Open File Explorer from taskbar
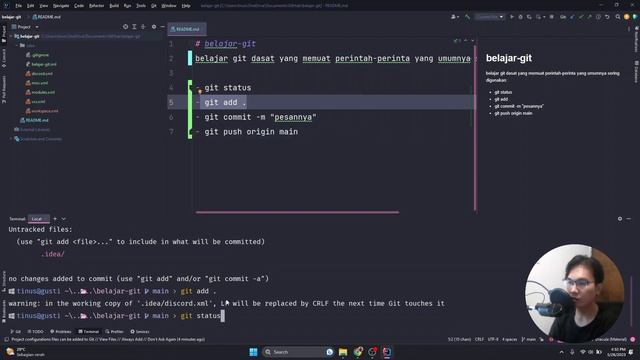Viewport: 640px width, 360px height. 343,352
